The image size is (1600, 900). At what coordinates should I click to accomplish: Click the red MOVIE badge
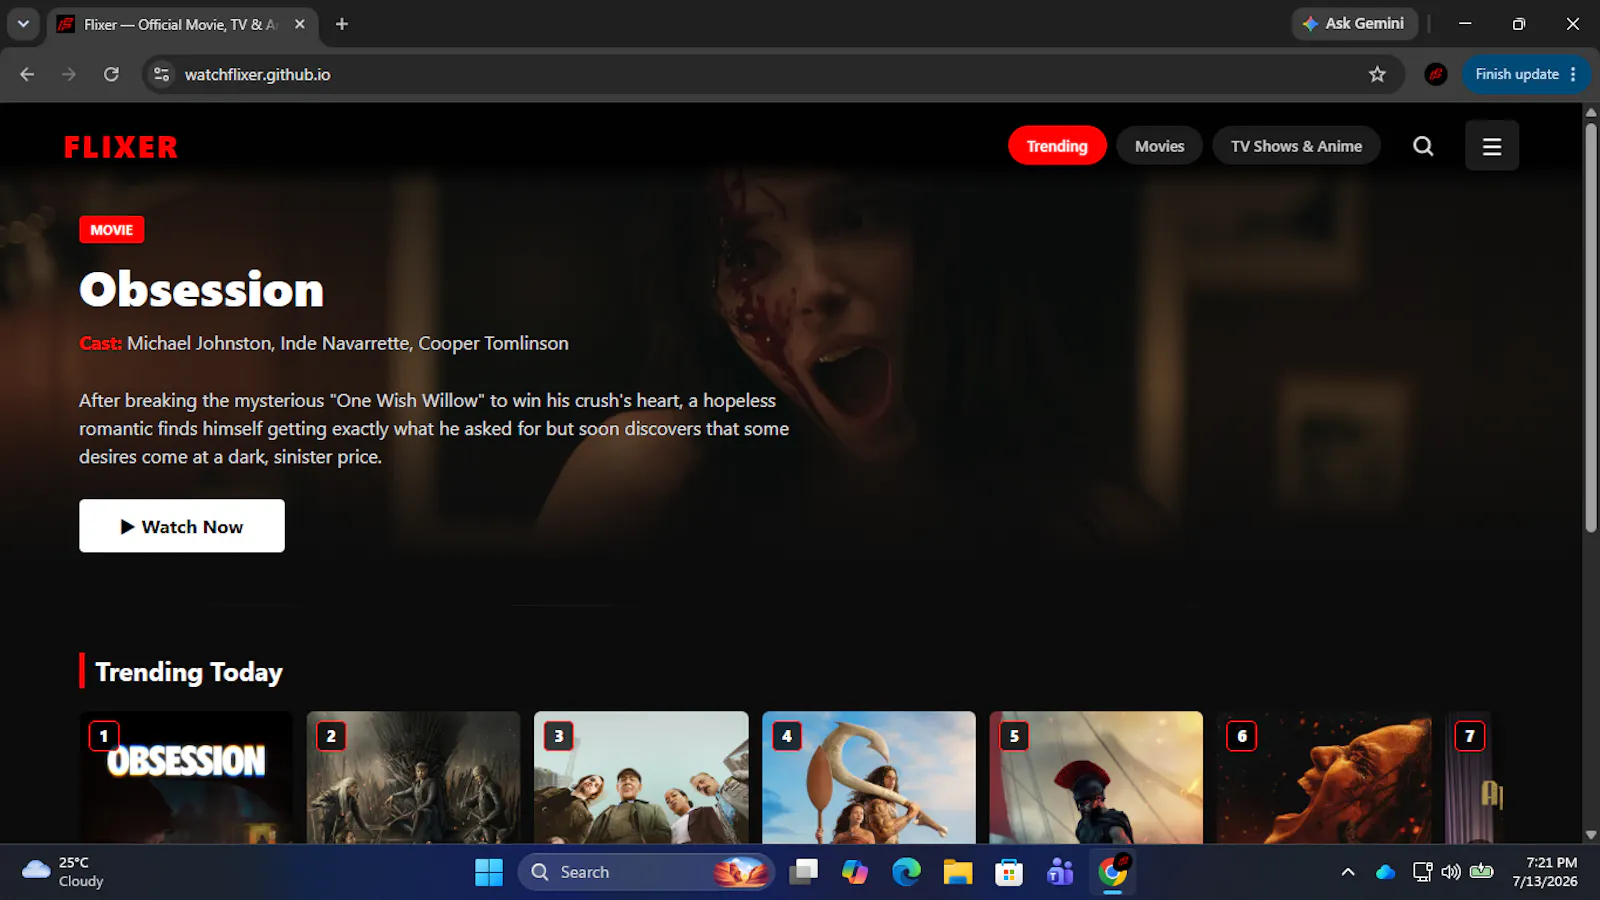(112, 230)
